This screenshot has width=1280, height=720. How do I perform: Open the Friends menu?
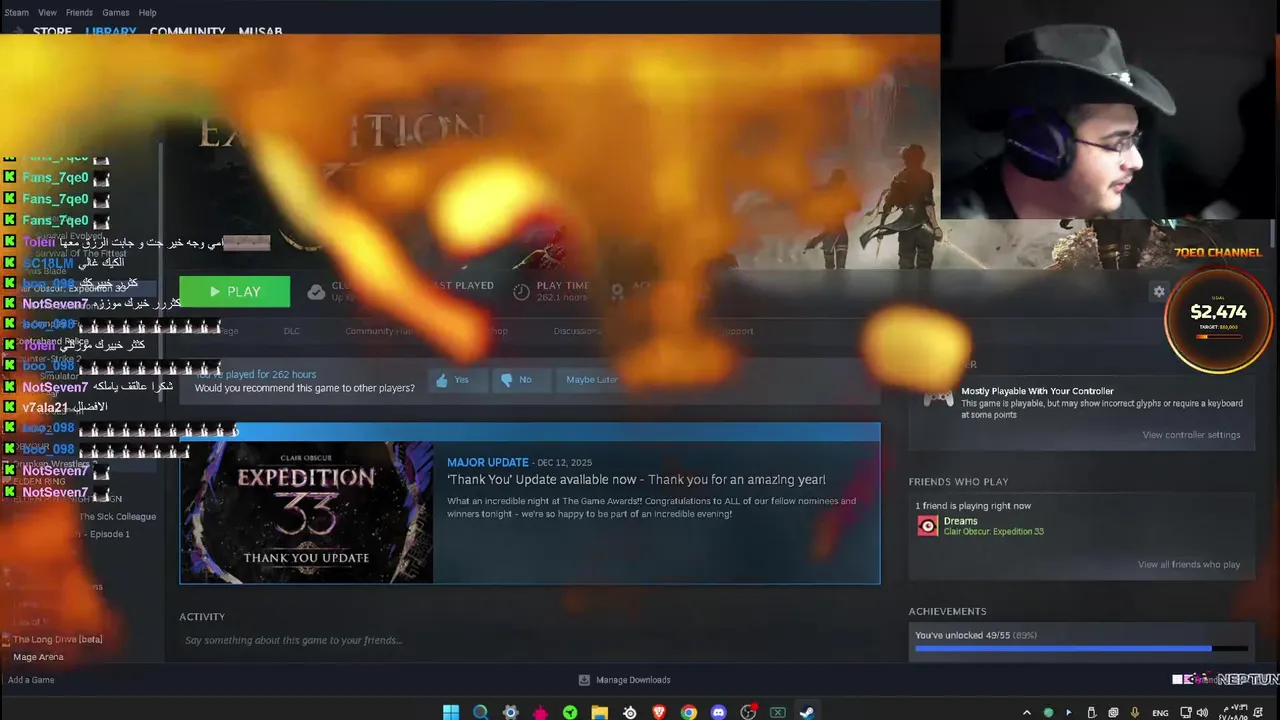coord(79,12)
